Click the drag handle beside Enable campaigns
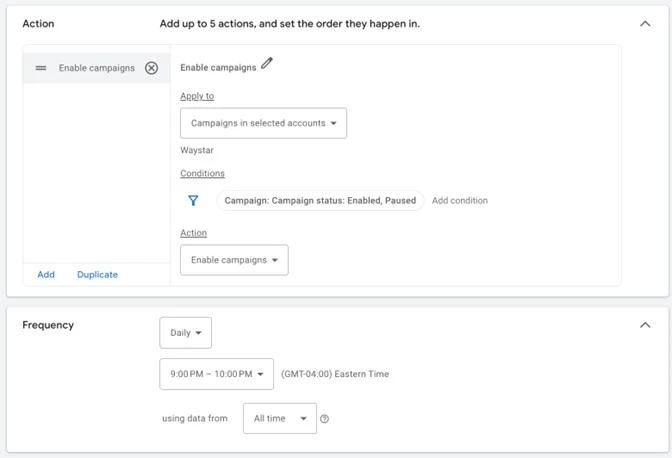Image resolution: width=672 pixels, height=458 pixels. pyautogui.click(x=41, y=68)
